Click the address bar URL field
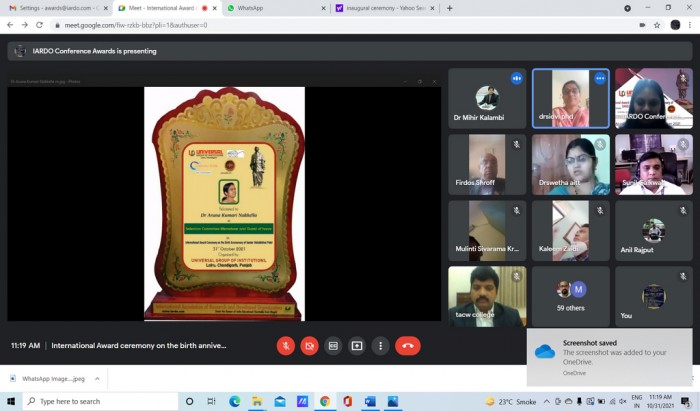 click(x=300, y=25)
